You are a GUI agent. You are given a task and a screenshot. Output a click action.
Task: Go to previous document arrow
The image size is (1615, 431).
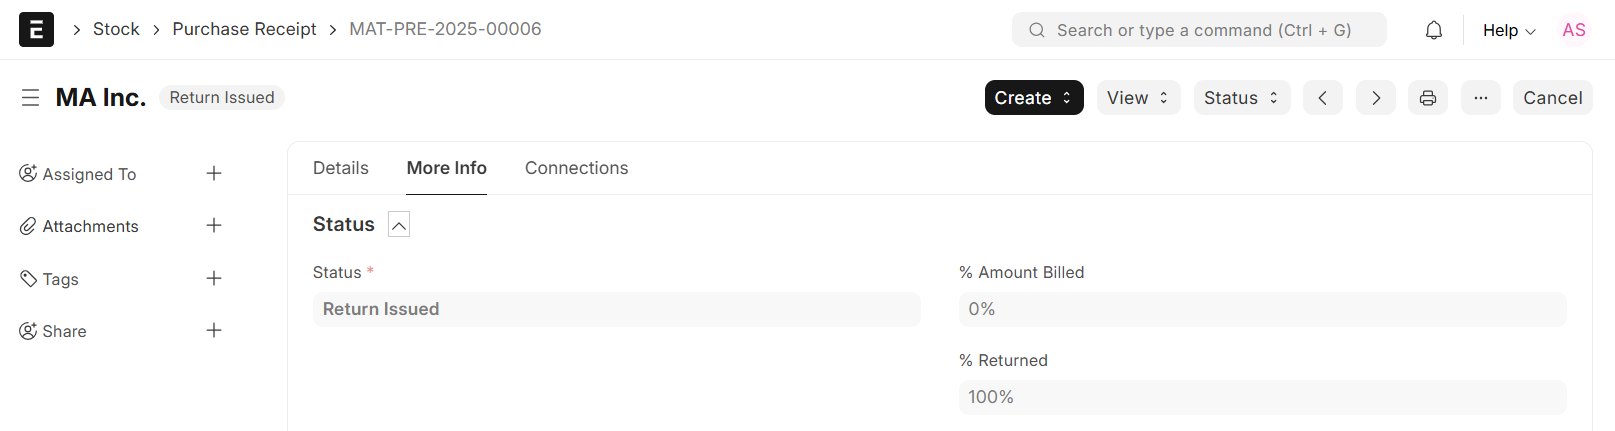[x=1322, y=98]
